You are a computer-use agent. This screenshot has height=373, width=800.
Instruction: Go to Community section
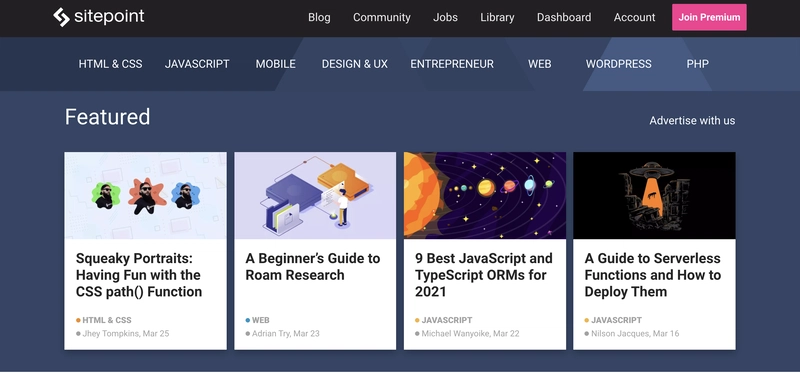382,17
